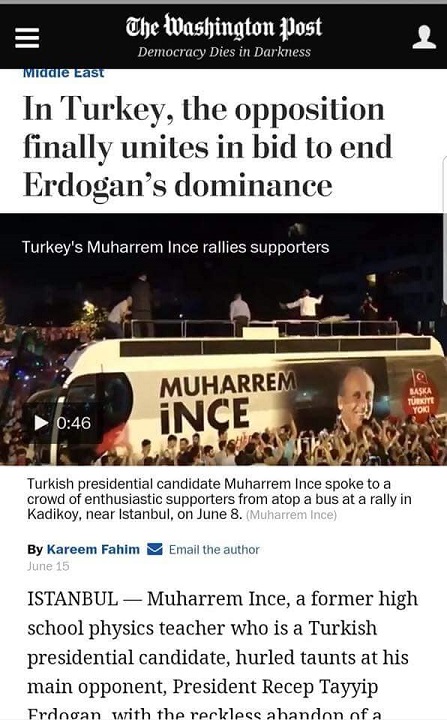Open the hamburger navigation menu

coord(27,38)
